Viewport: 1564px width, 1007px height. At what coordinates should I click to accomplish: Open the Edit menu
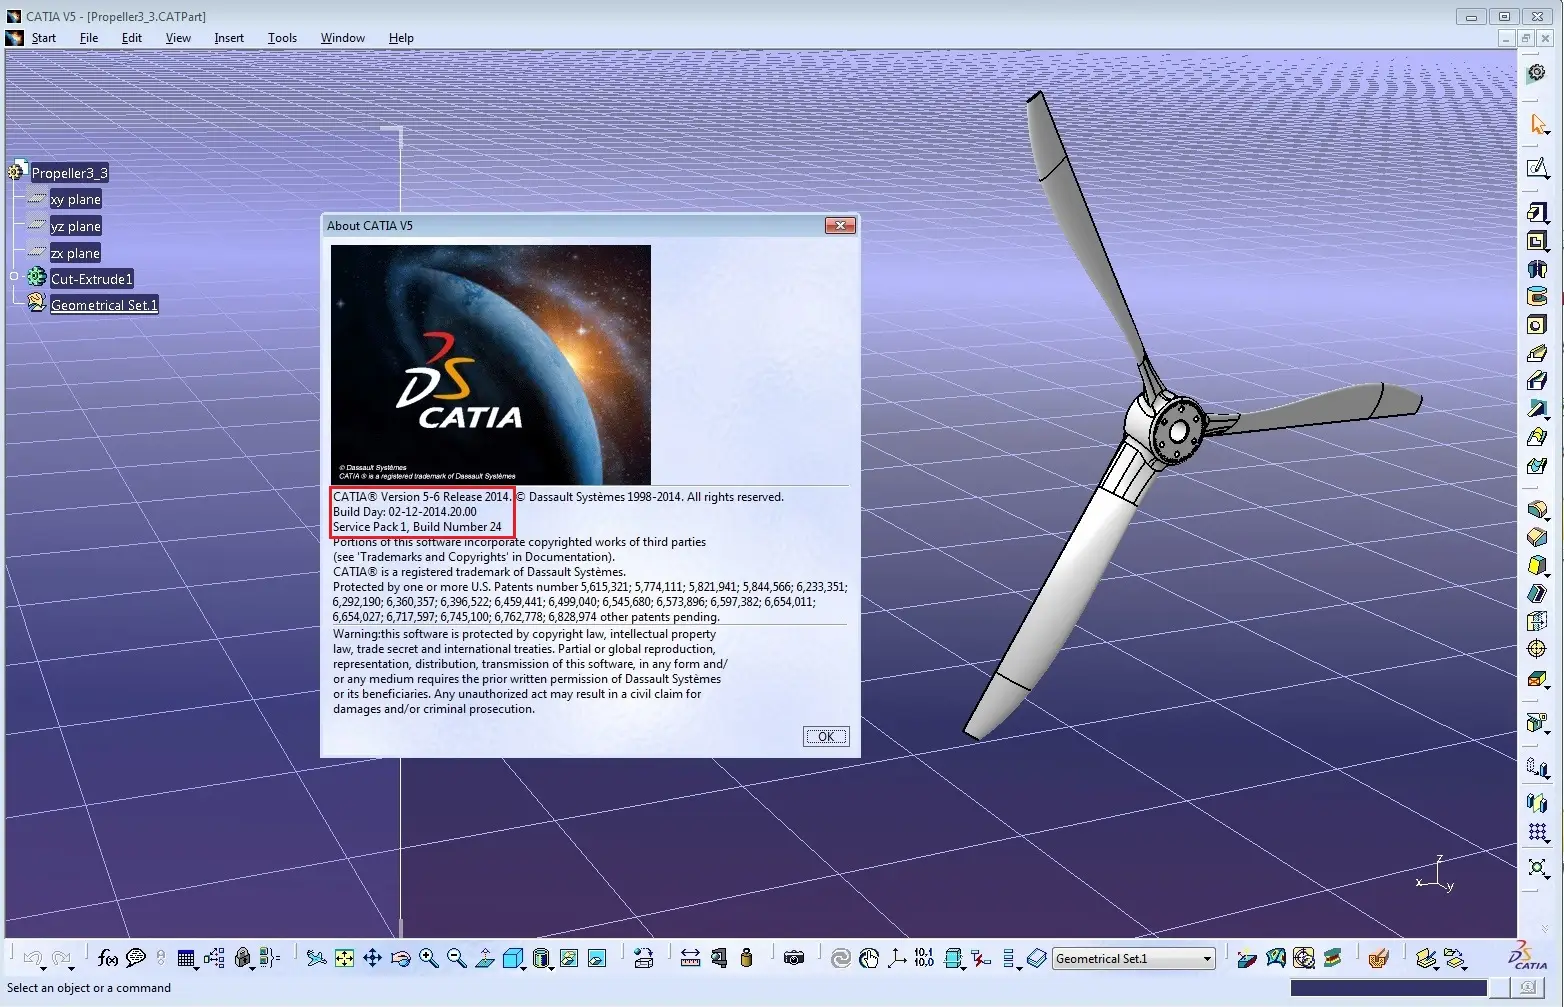click(x=132, y=38)
